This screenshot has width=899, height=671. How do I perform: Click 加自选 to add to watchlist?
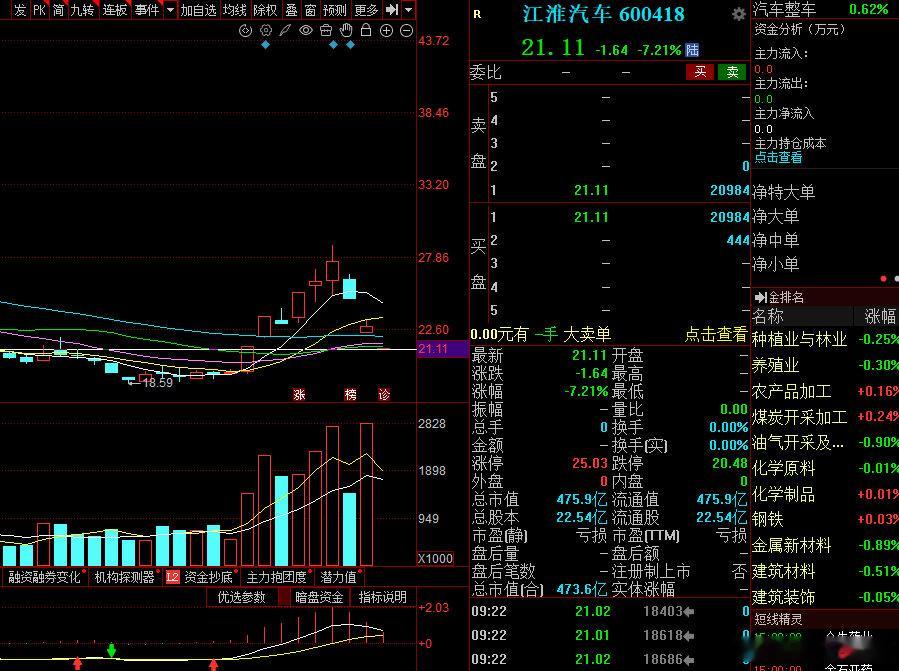click(198, 10)
